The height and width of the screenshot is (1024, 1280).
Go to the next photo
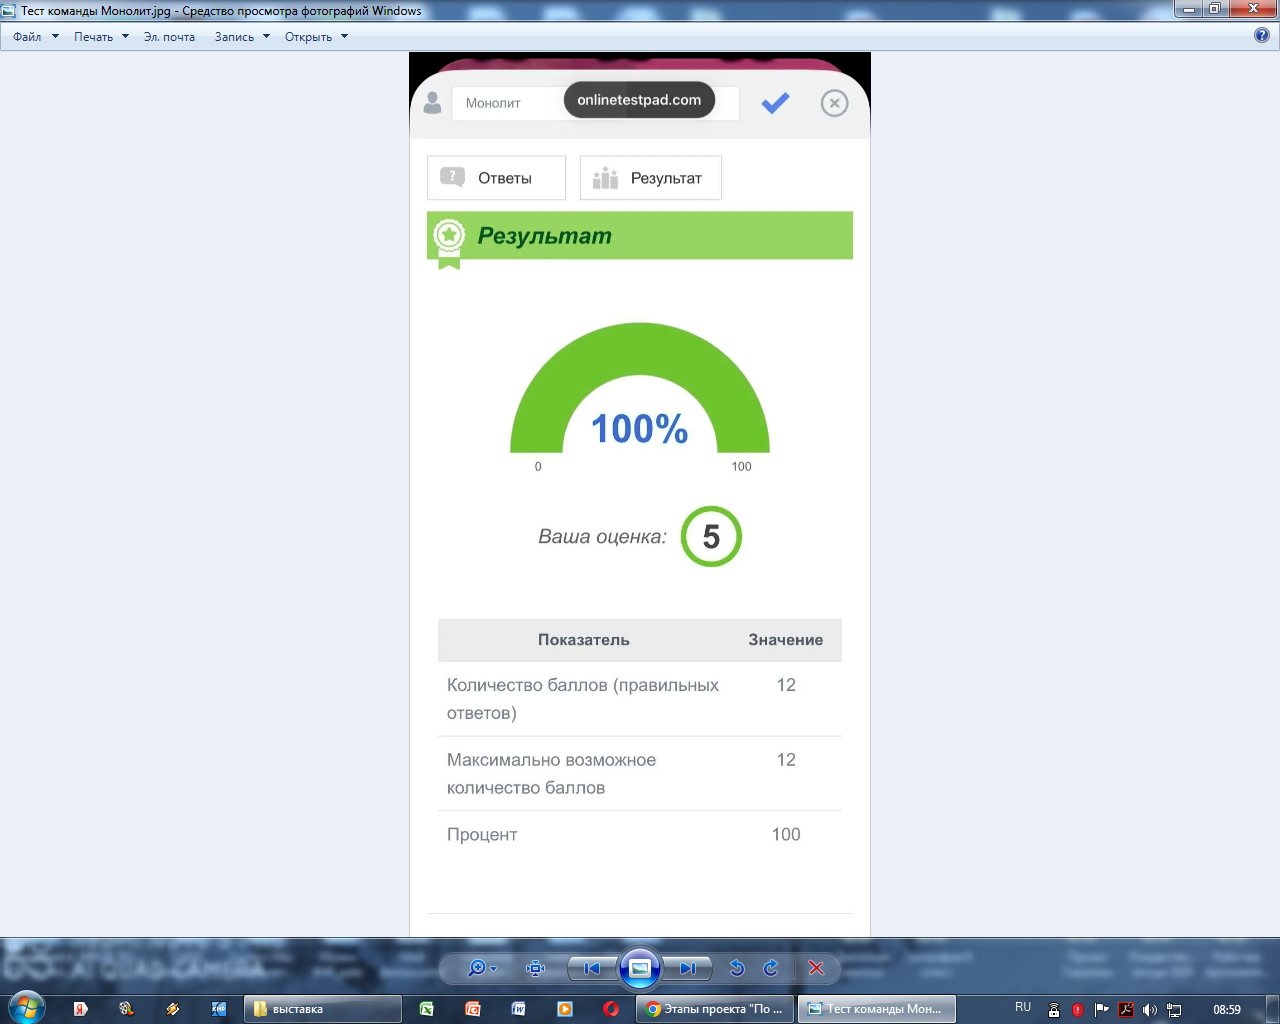688,968
